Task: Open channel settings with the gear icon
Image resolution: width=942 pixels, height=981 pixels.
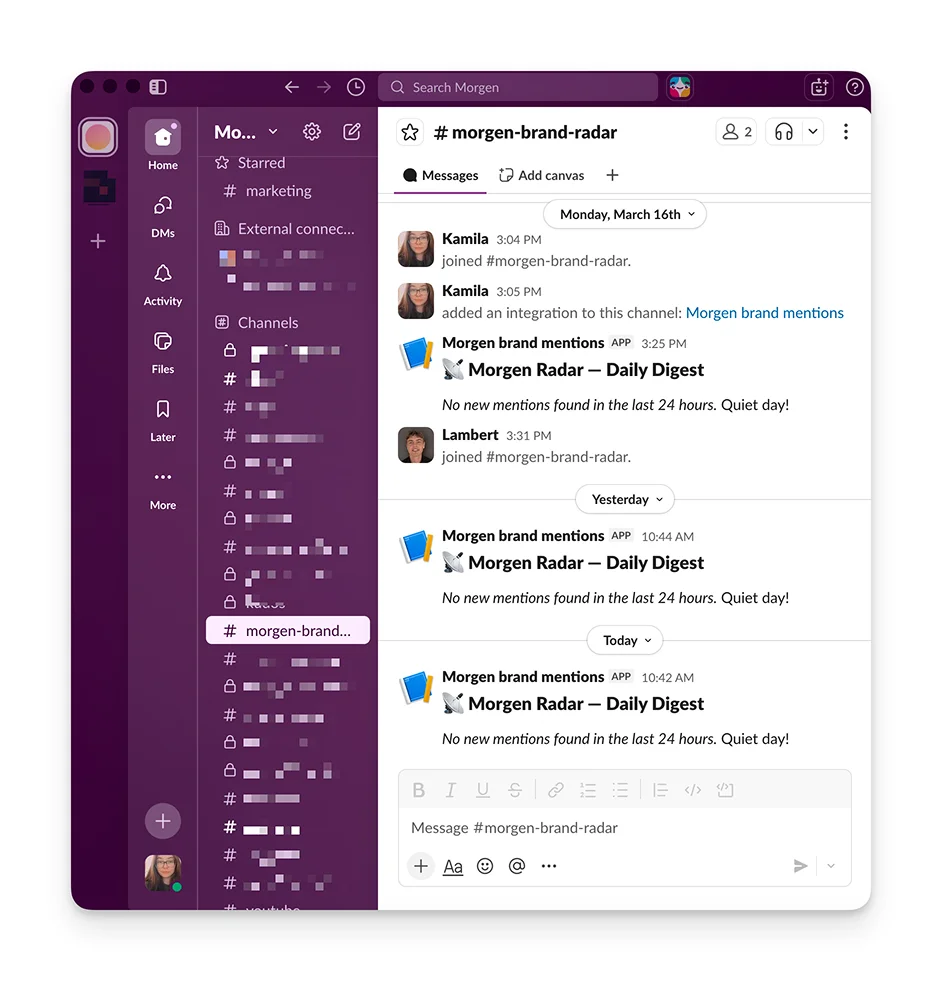Action: pos(311,131)
